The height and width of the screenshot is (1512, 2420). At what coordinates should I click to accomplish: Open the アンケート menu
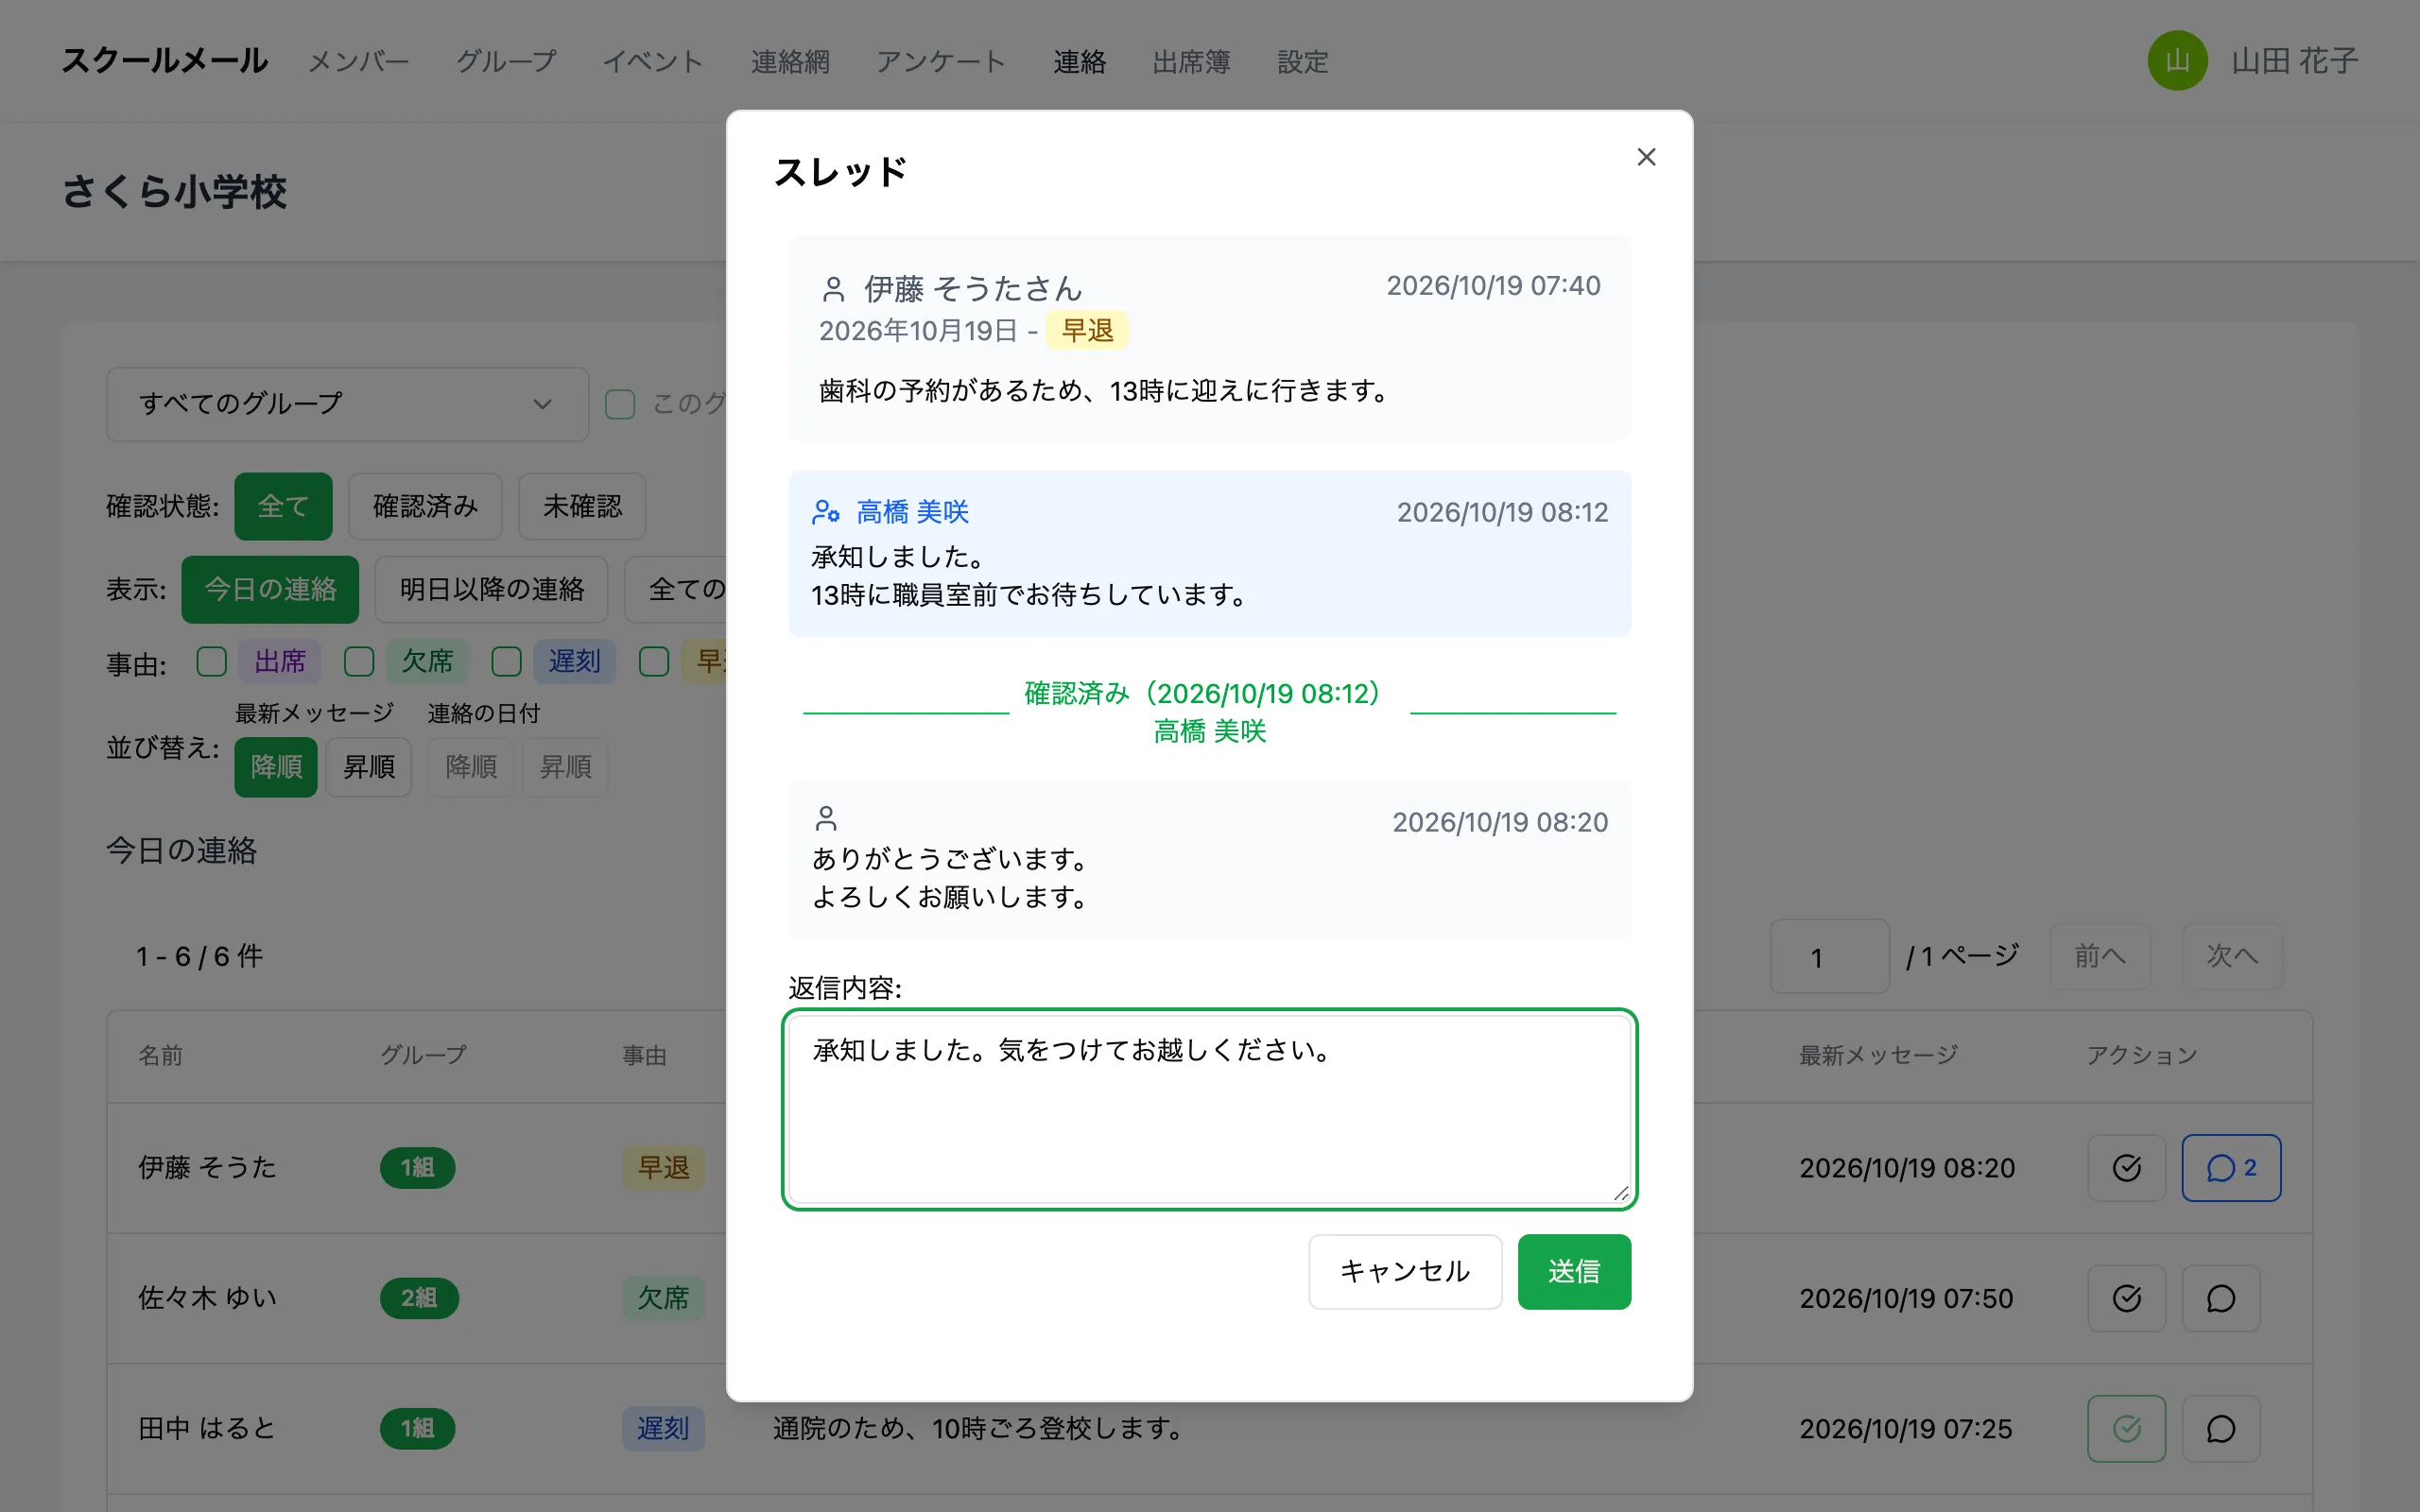point(941,62)
